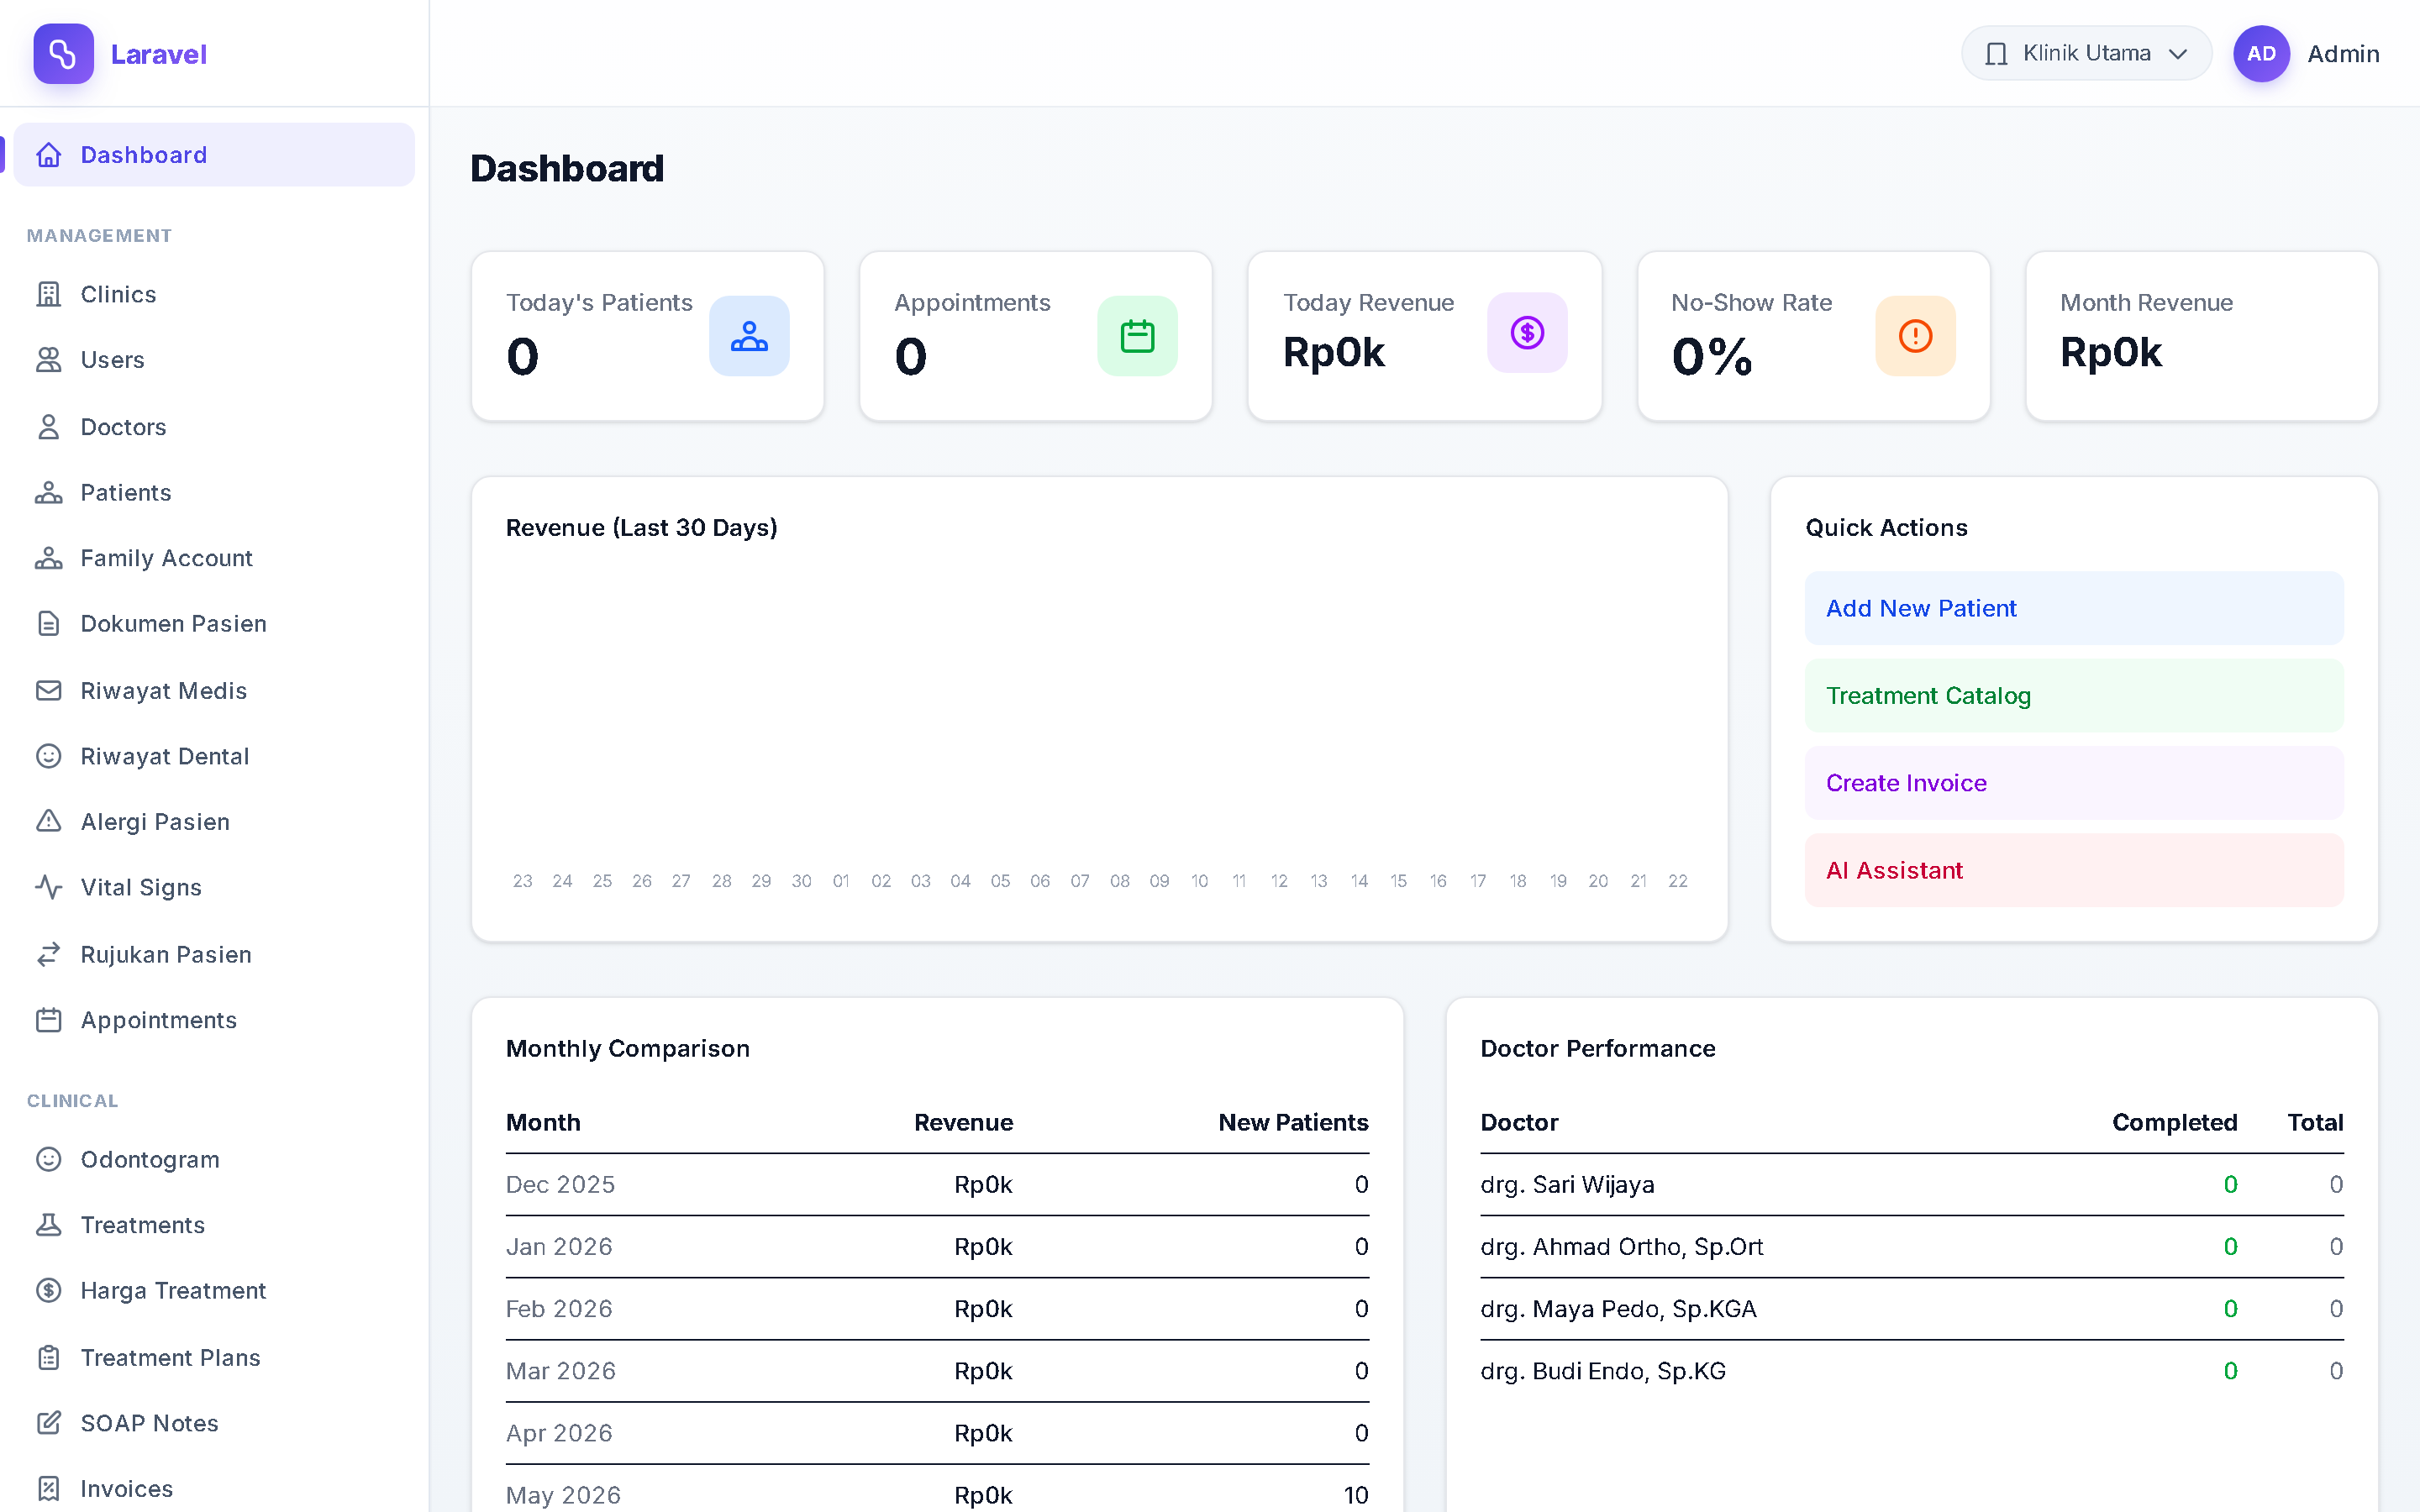Click the Alergi Pasien warning icon

[49, 822]
